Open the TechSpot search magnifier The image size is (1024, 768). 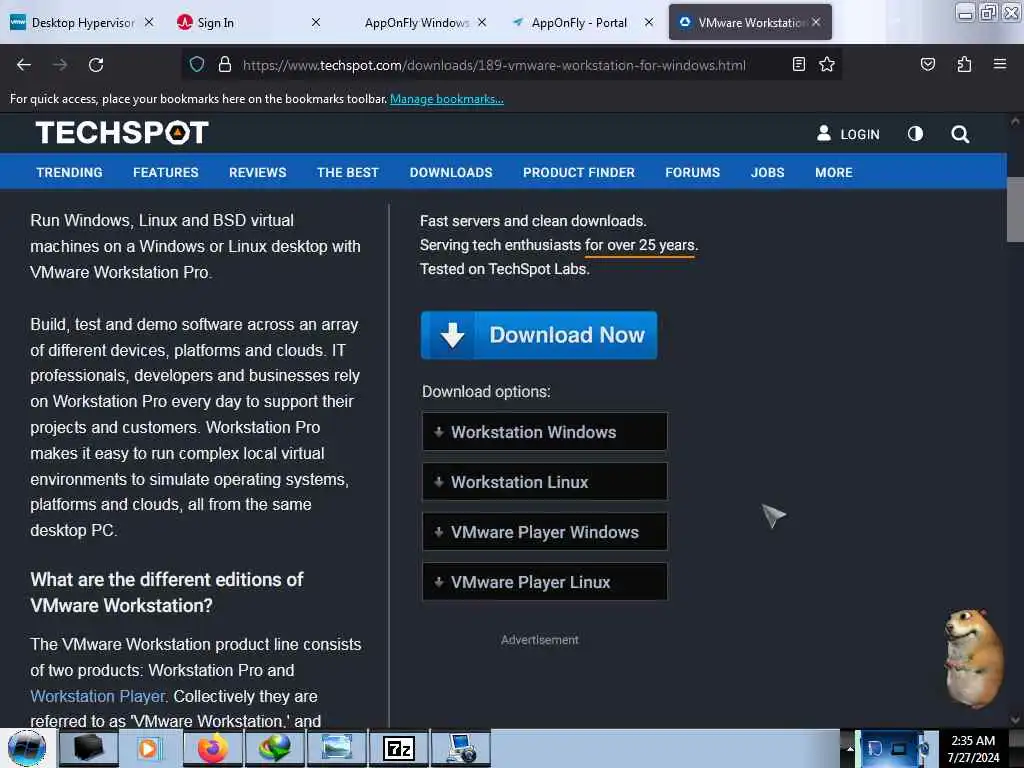[x=959, y=135]
